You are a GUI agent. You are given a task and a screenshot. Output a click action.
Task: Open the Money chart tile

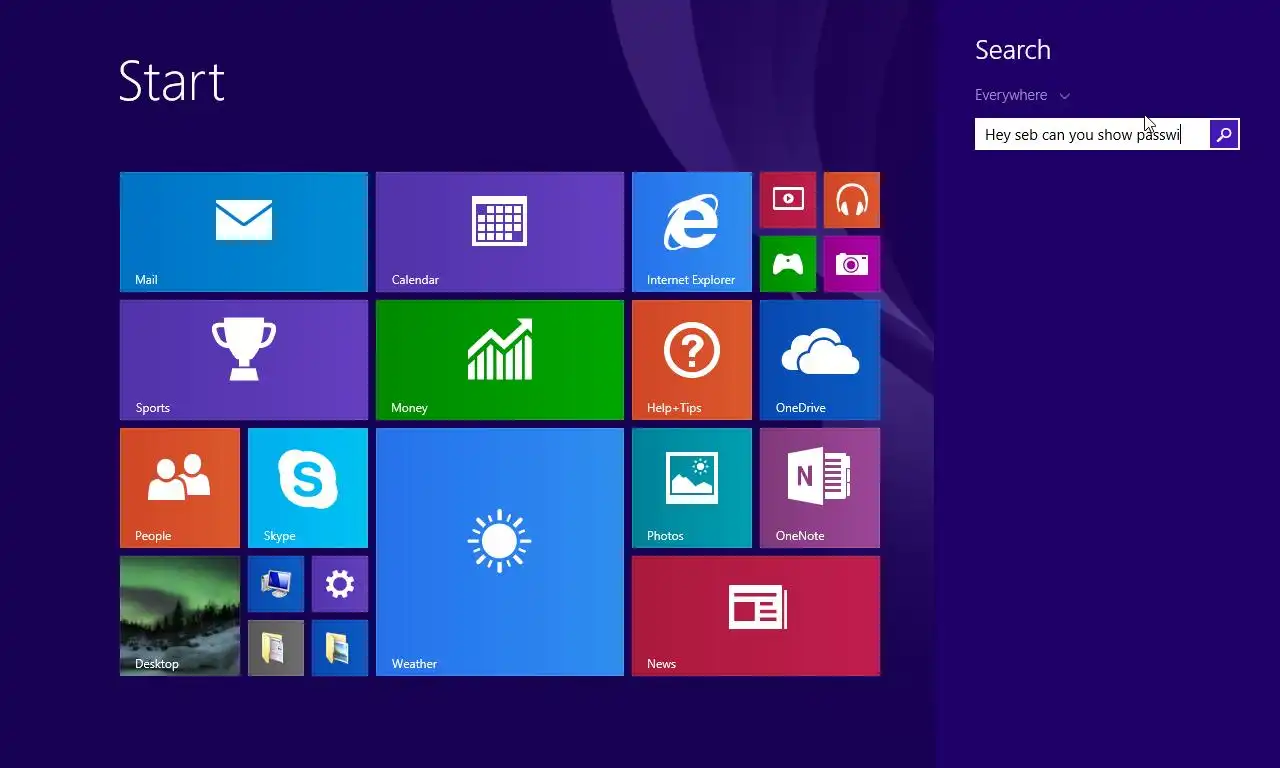point(500,360)
